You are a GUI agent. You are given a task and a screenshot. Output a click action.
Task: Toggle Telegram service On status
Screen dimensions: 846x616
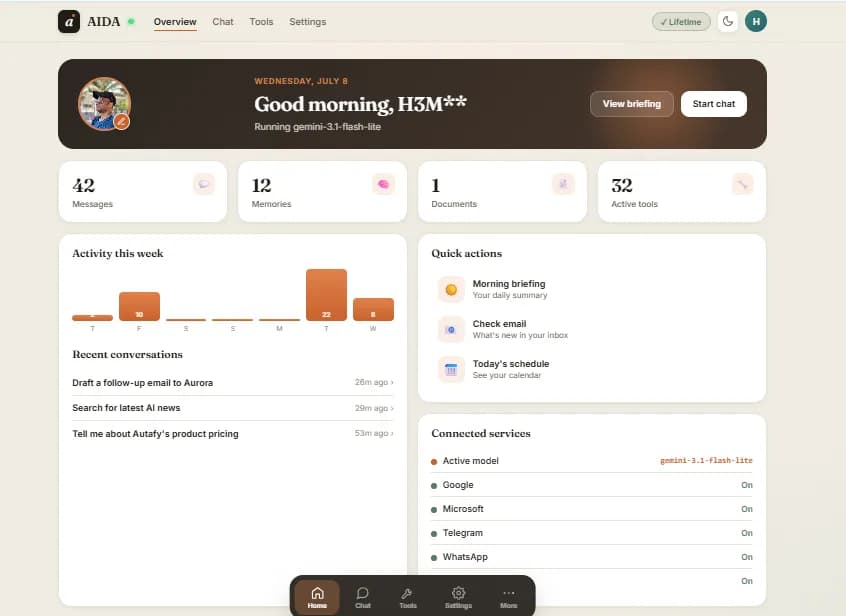[747, 533]
